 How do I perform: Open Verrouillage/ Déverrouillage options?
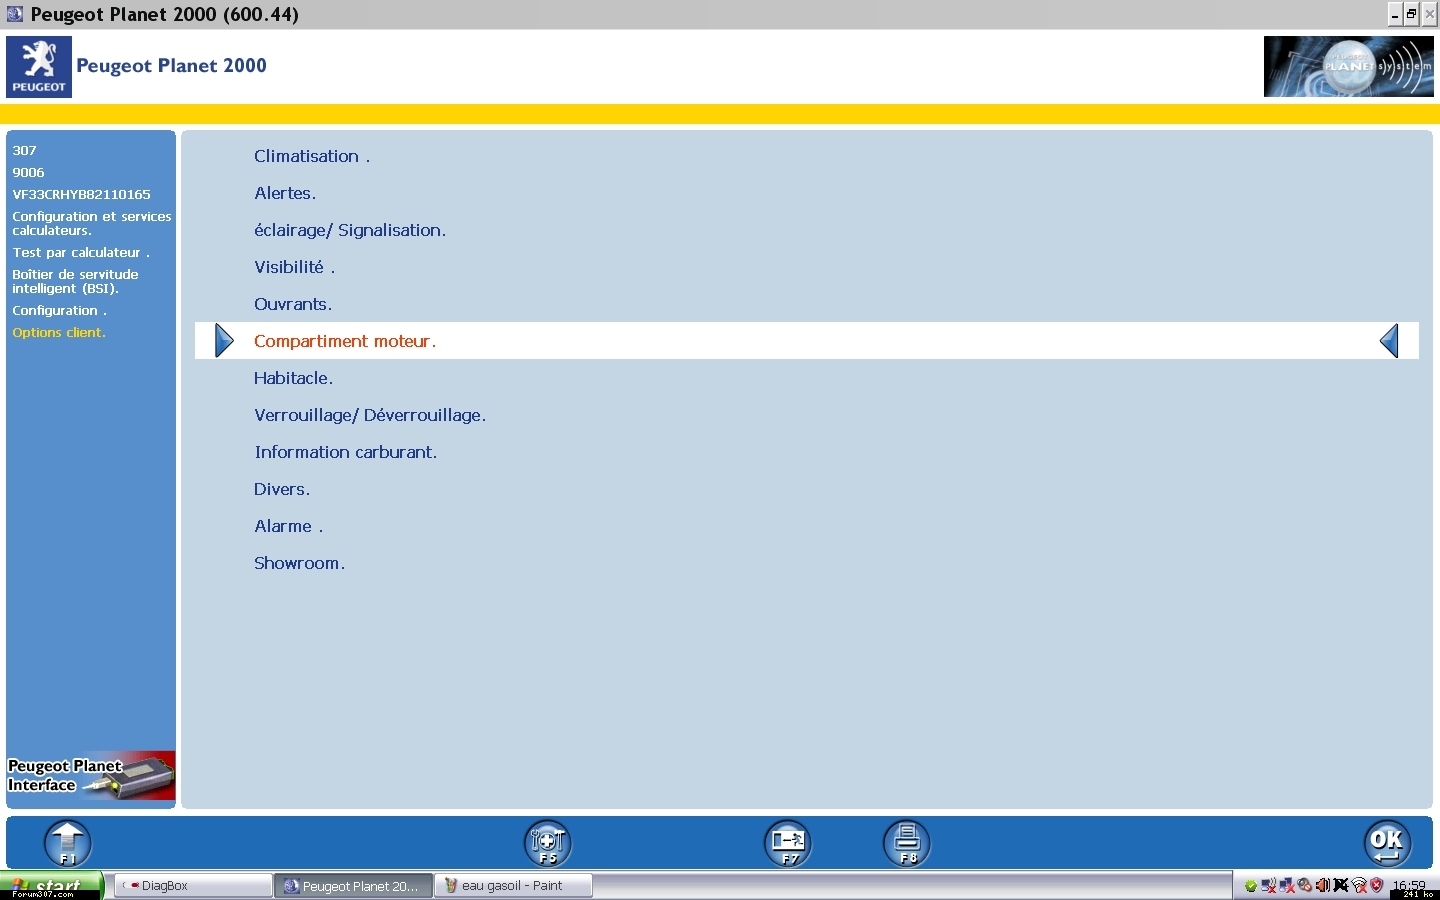369,415
